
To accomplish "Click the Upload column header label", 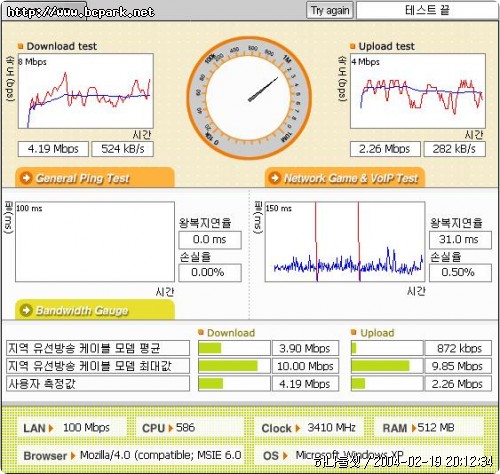I will click(x=377, y=333).
